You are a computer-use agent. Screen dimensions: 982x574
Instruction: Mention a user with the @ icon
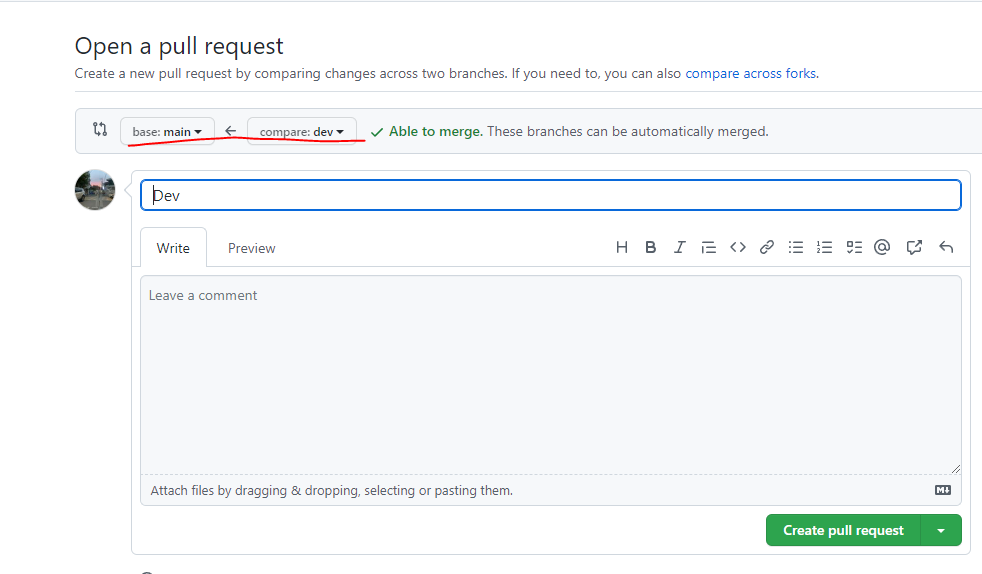coord(882,247)
